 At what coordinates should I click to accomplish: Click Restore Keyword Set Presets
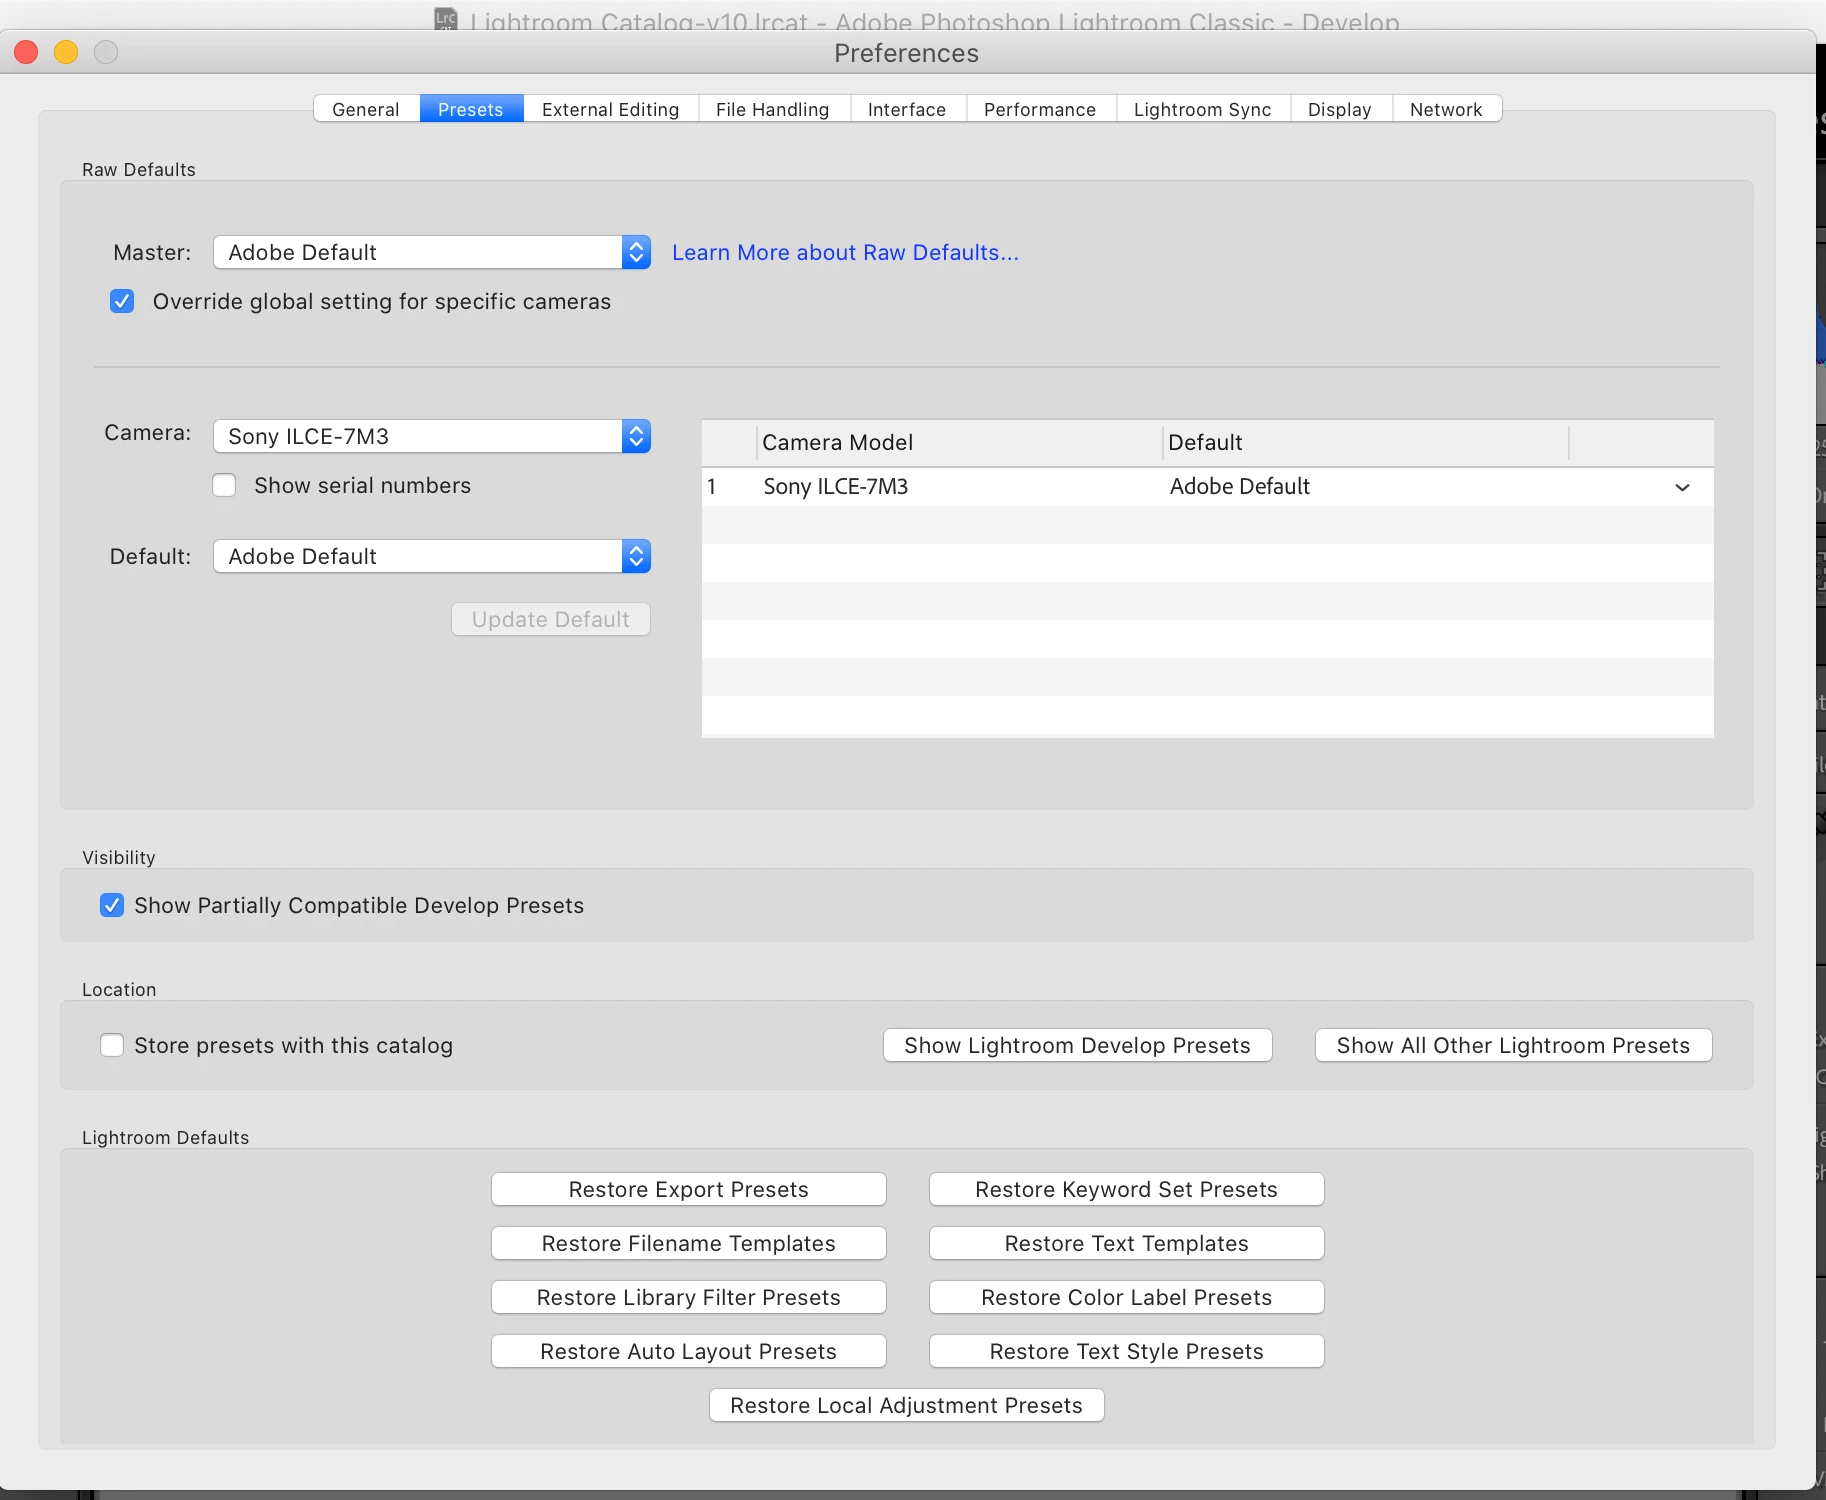tap(1127, 1189)
